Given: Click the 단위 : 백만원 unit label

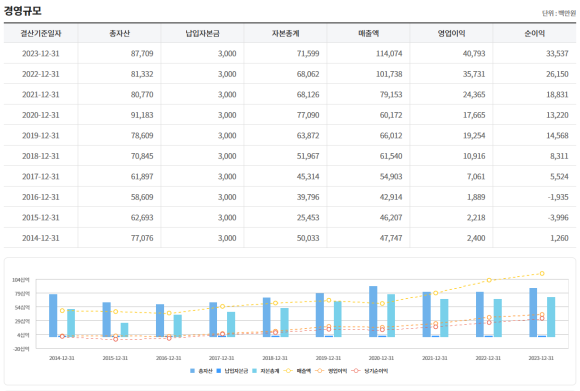Looking at the screenshot, I should pos(559,13).
